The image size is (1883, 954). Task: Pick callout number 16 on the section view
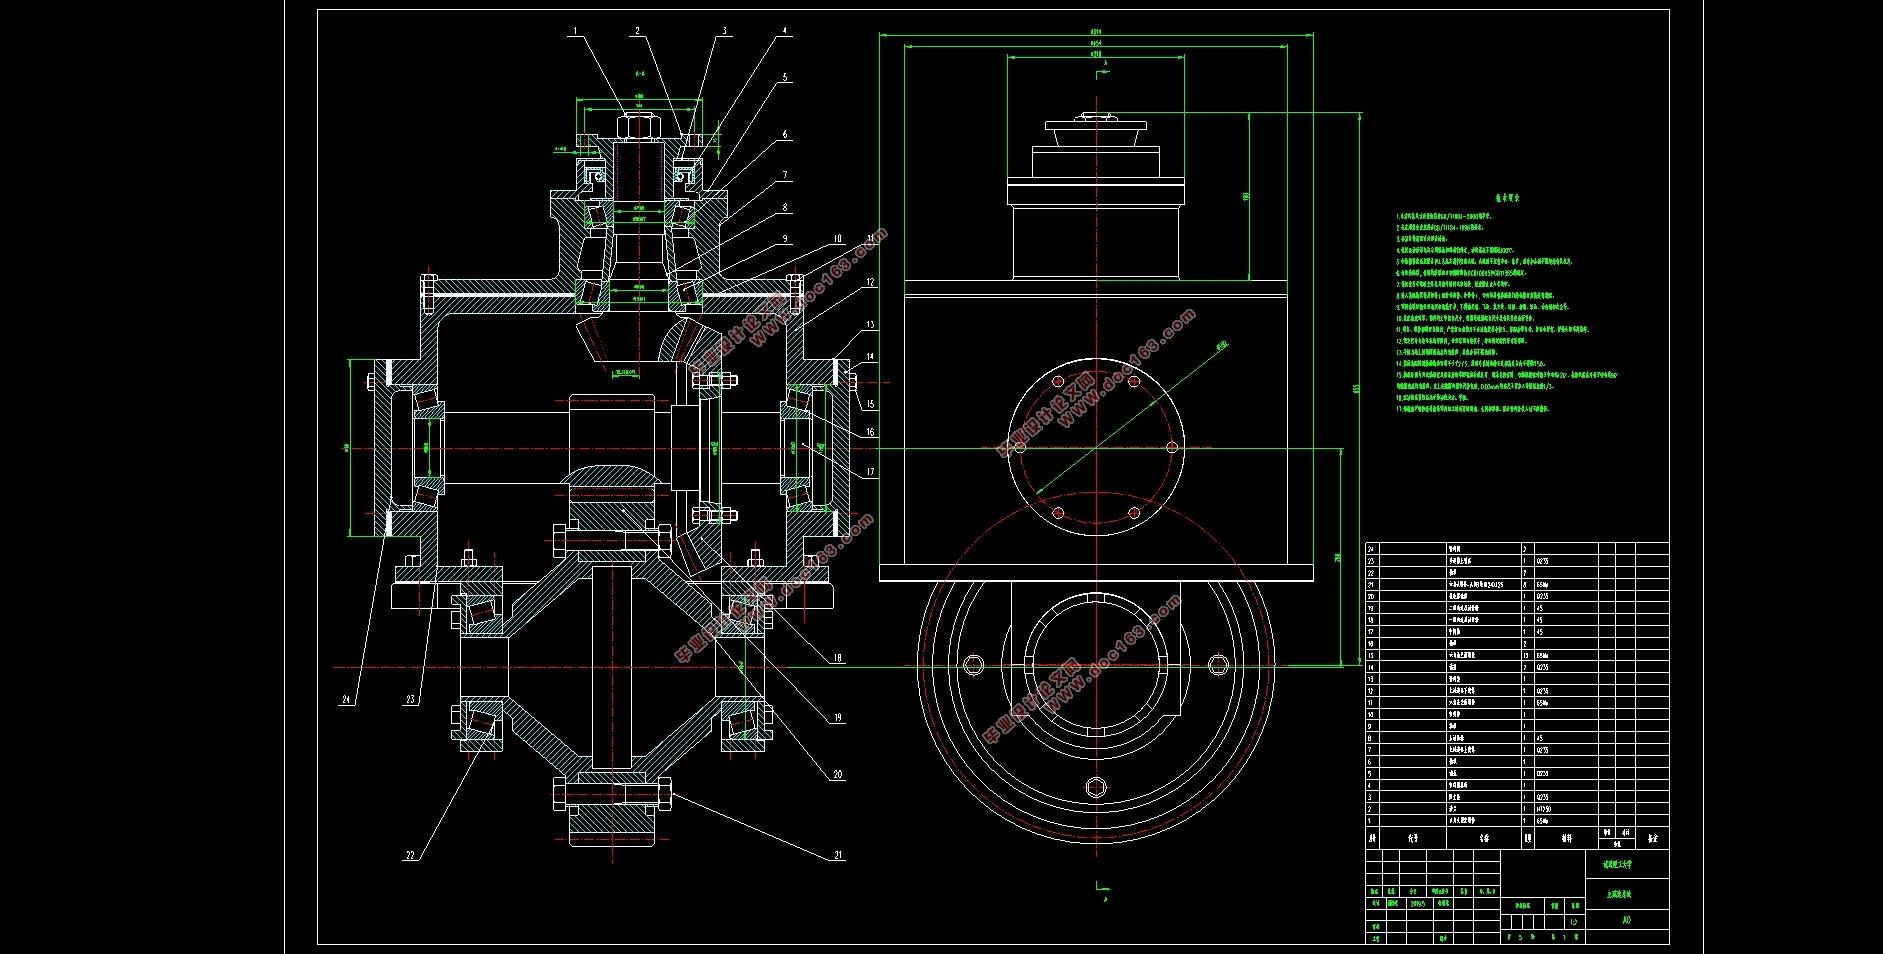870,433
